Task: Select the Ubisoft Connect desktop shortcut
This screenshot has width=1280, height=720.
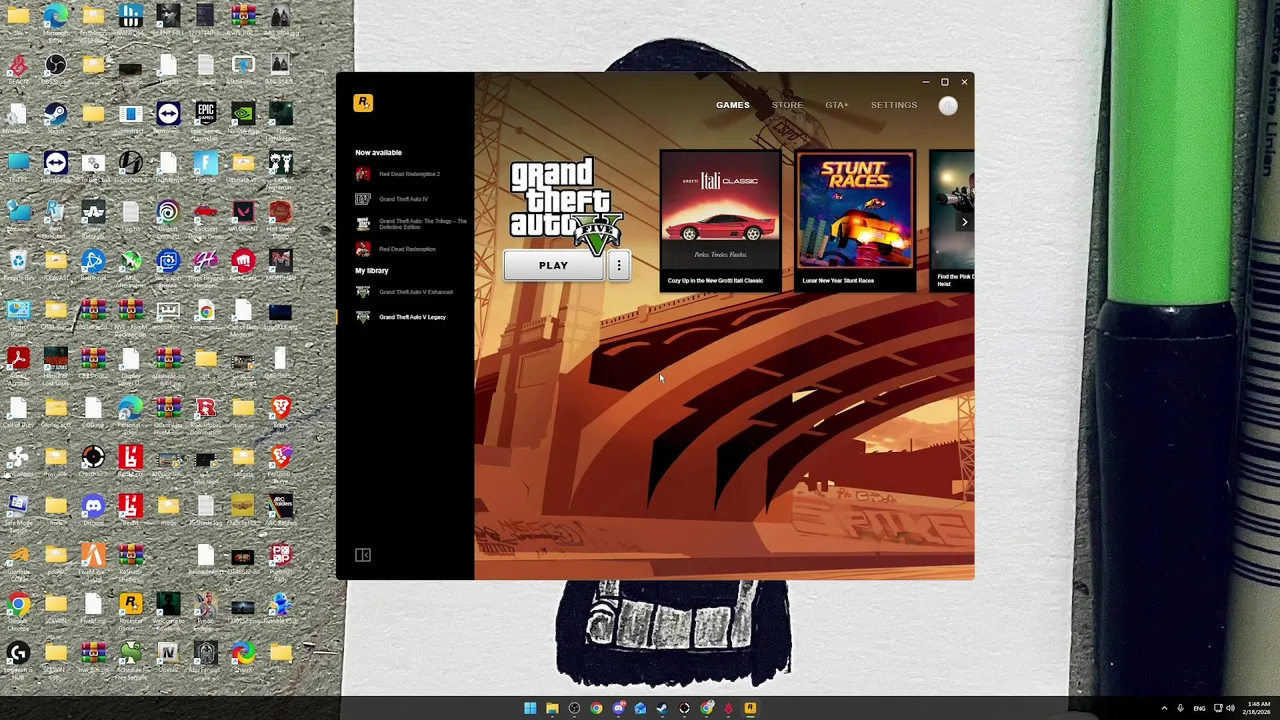Action: (168, 218)
